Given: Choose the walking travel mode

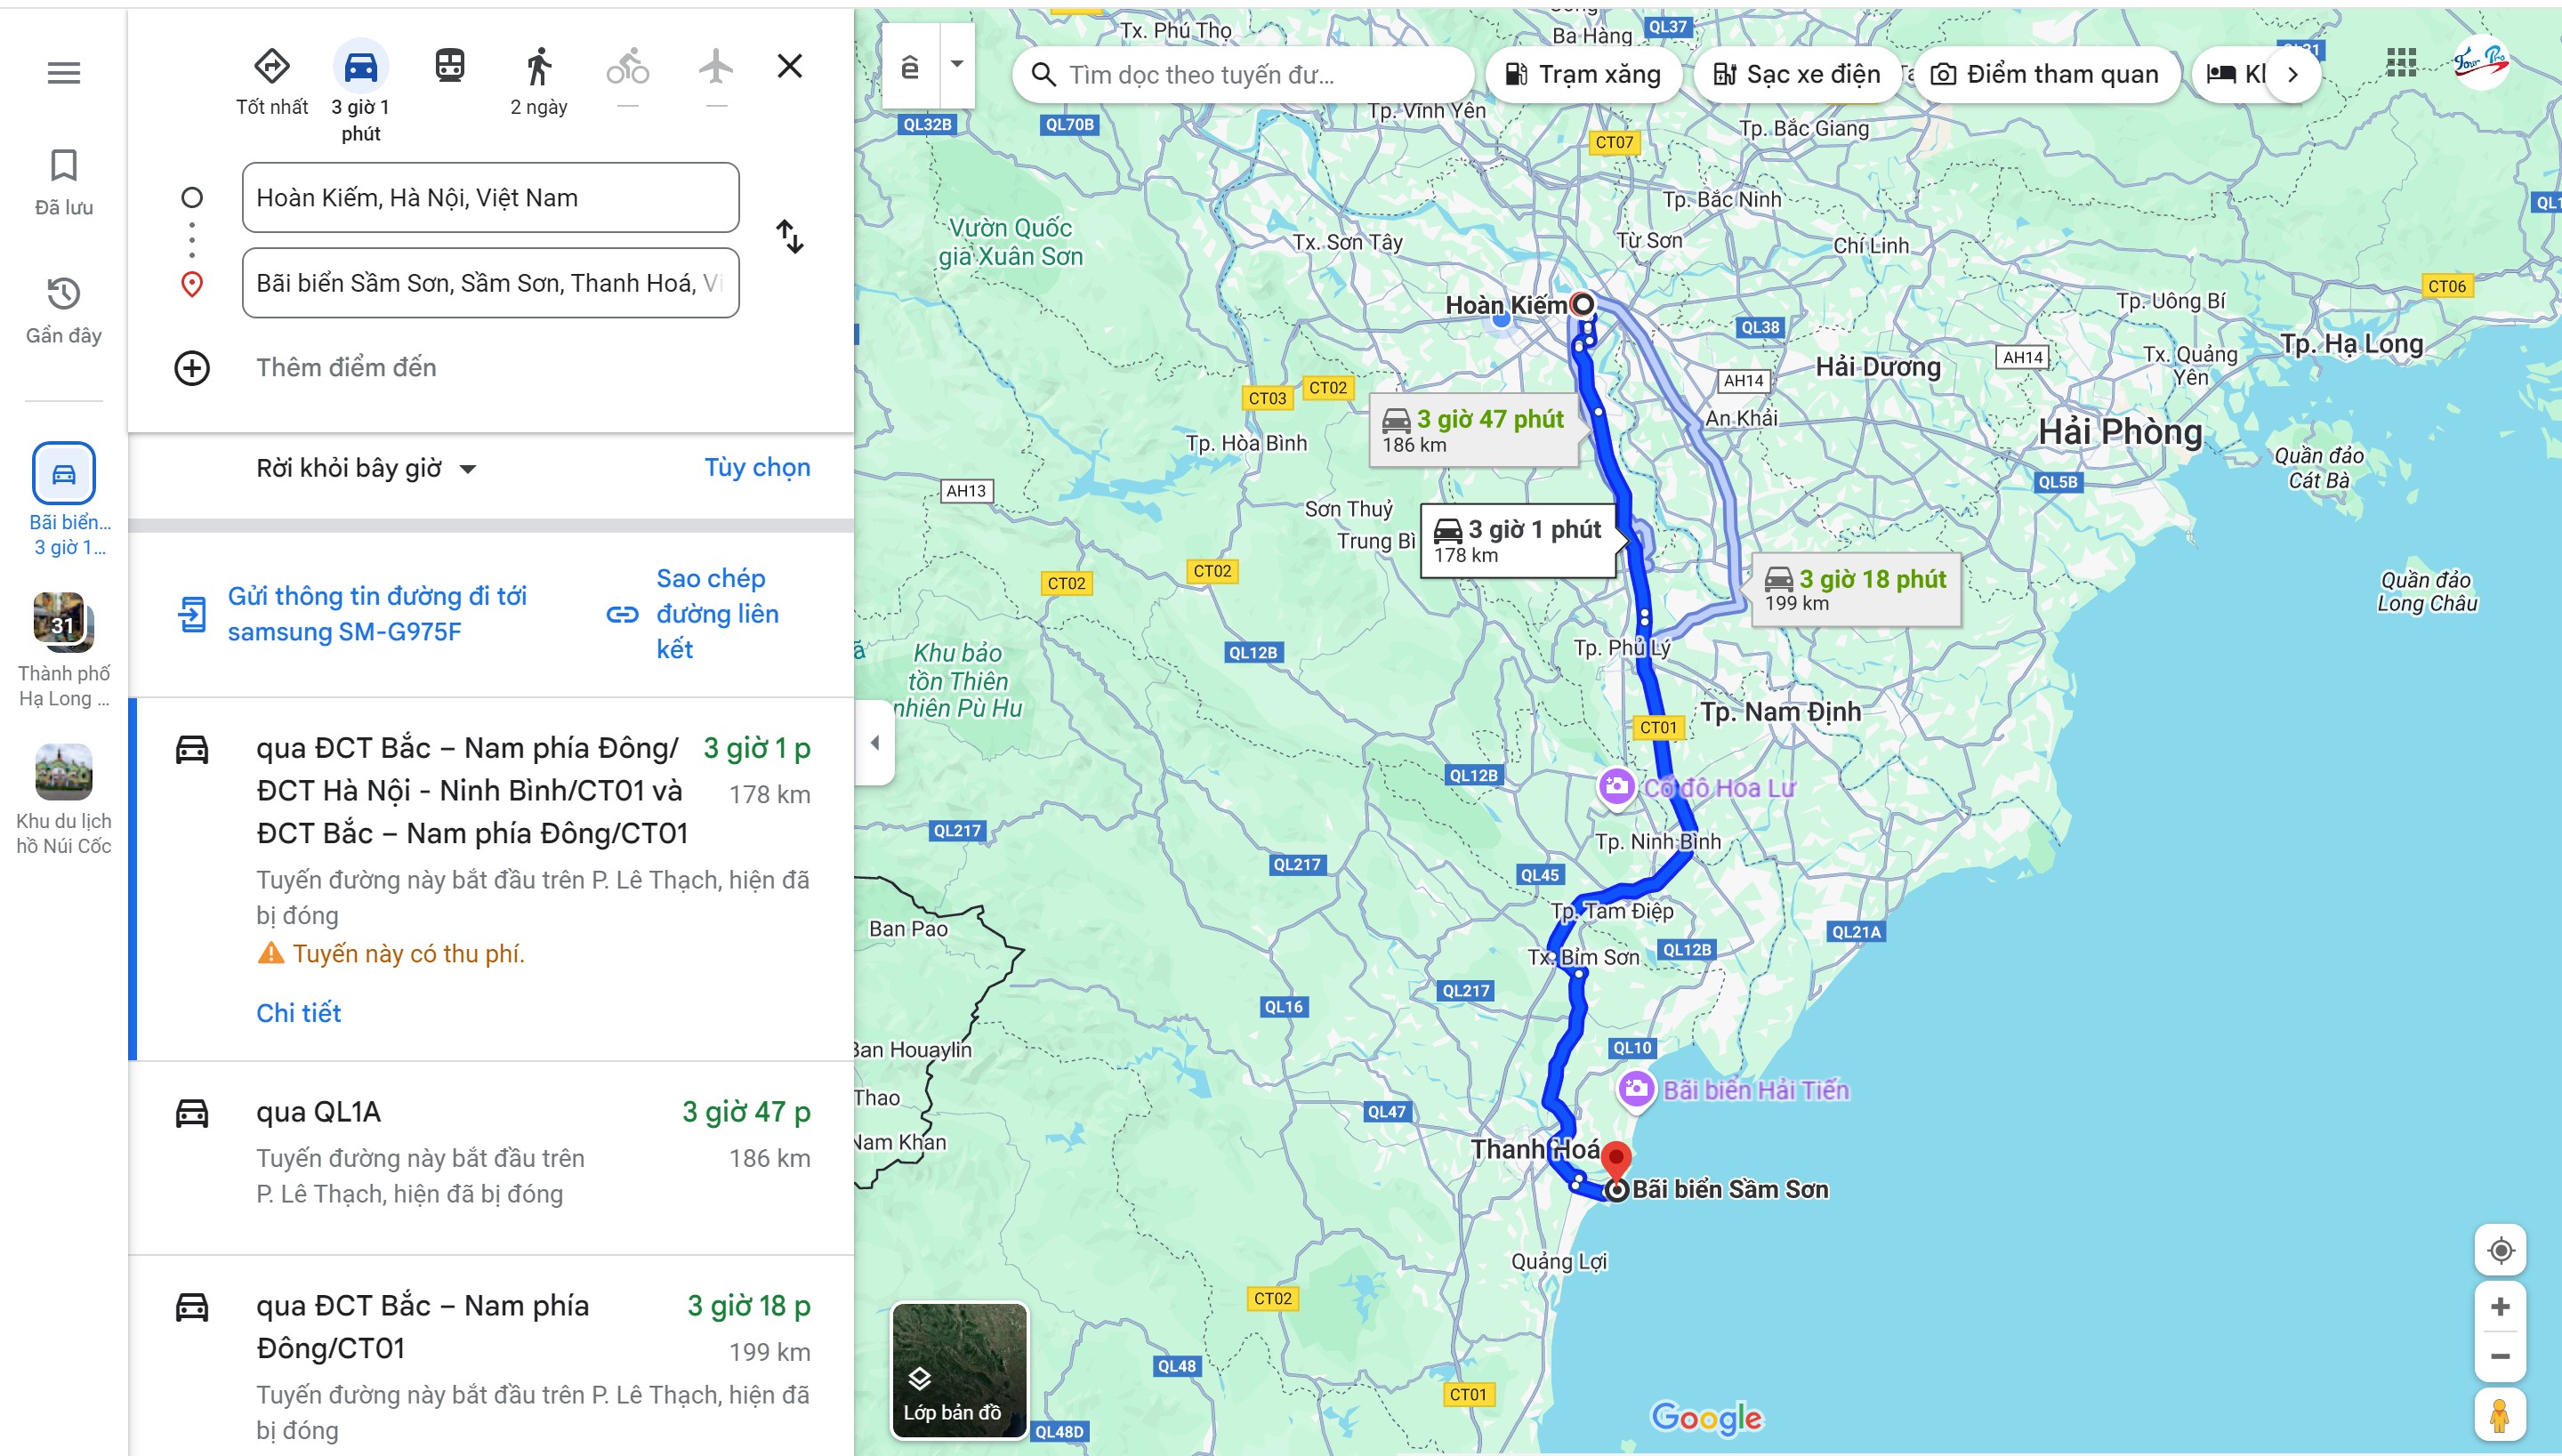Looking at the screenshot, I should click(539, 66).
